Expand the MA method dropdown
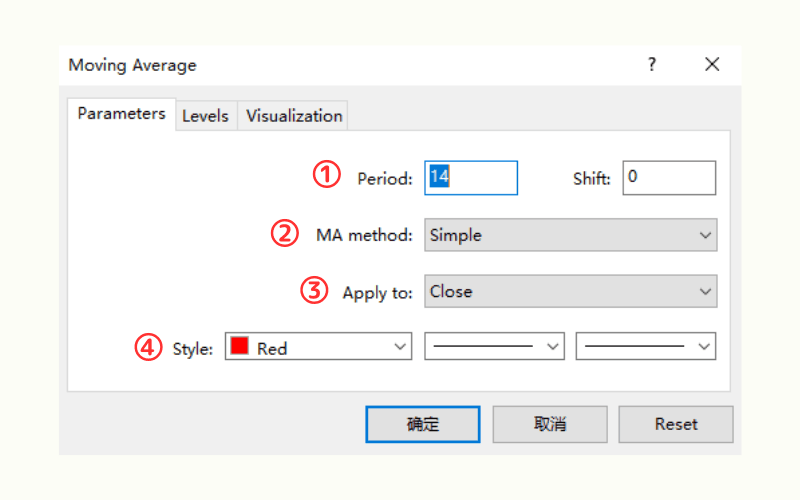This screenshot has height=500, width=800. [570, 235]
